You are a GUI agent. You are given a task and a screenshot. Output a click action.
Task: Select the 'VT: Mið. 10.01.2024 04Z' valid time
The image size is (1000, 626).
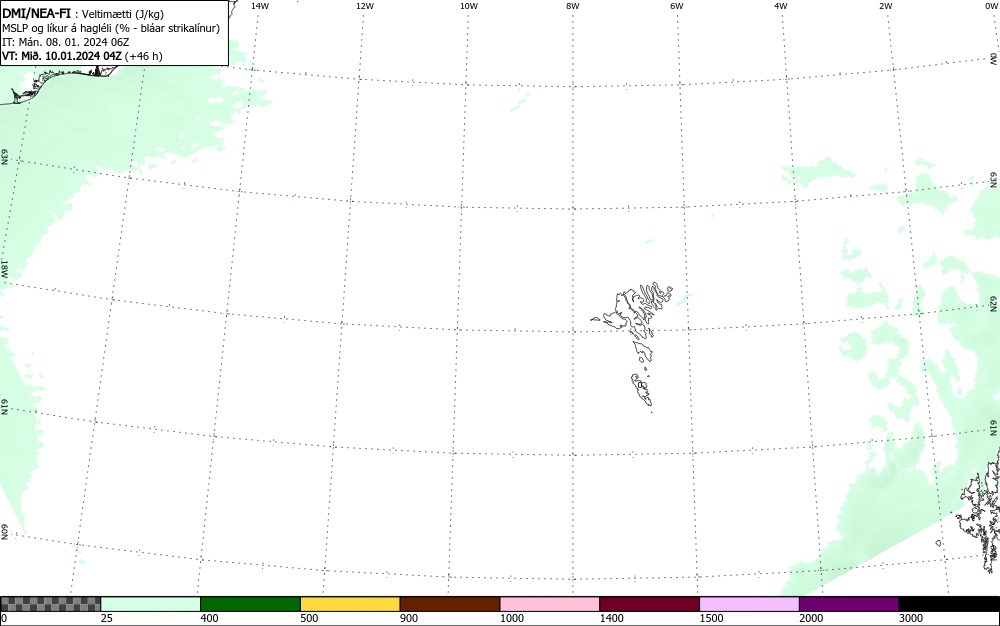(62, 56)
